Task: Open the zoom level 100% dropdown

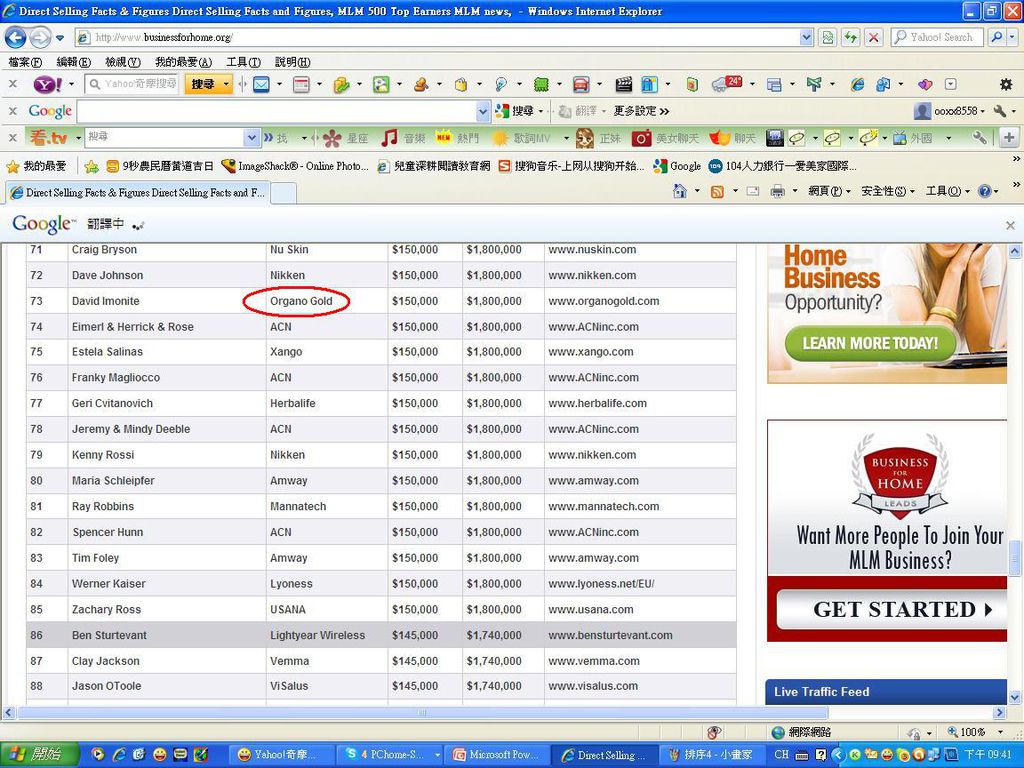Action: (1000, 732)
